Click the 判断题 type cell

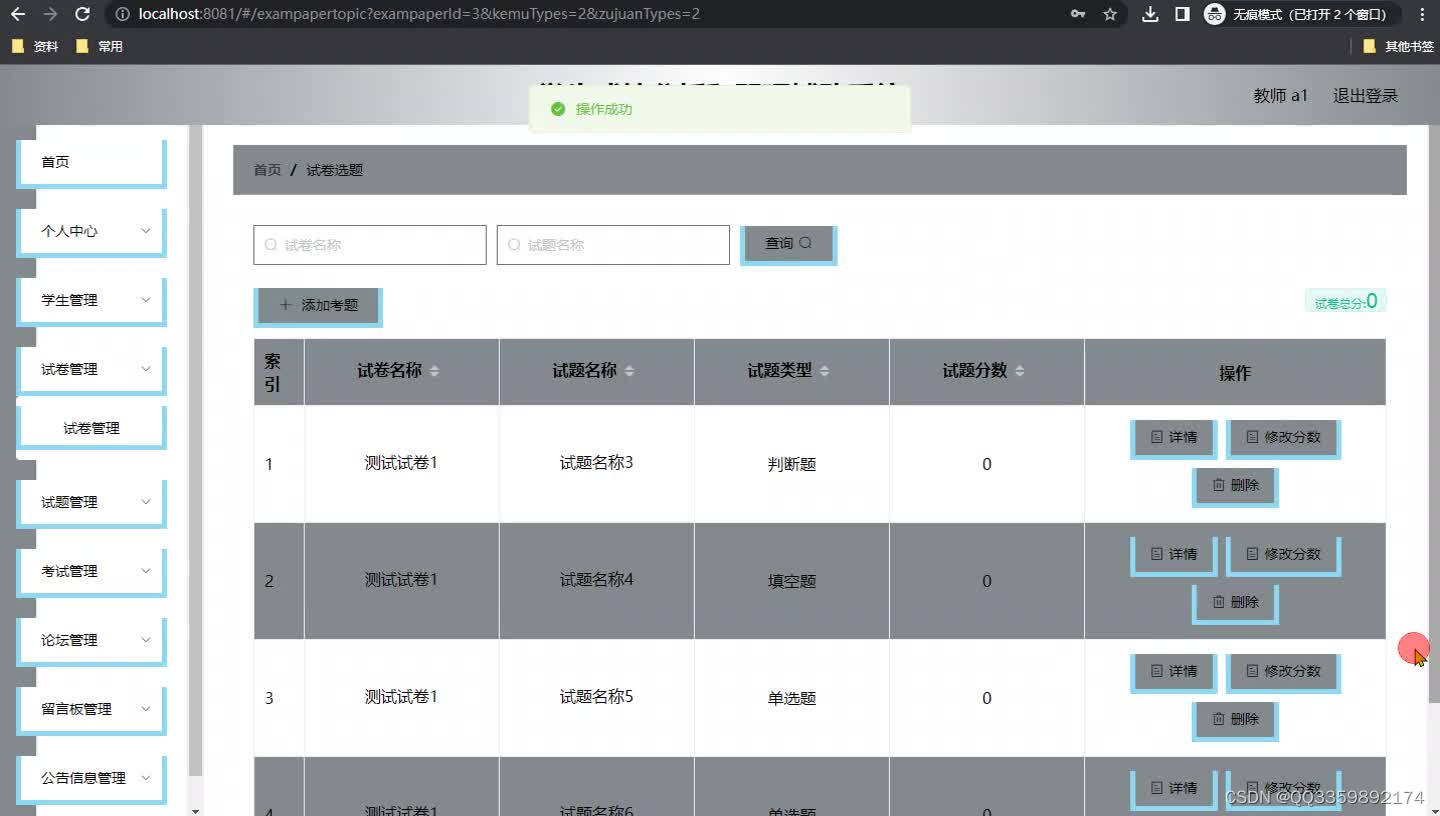pyautogui.click(x=792, y=464)
